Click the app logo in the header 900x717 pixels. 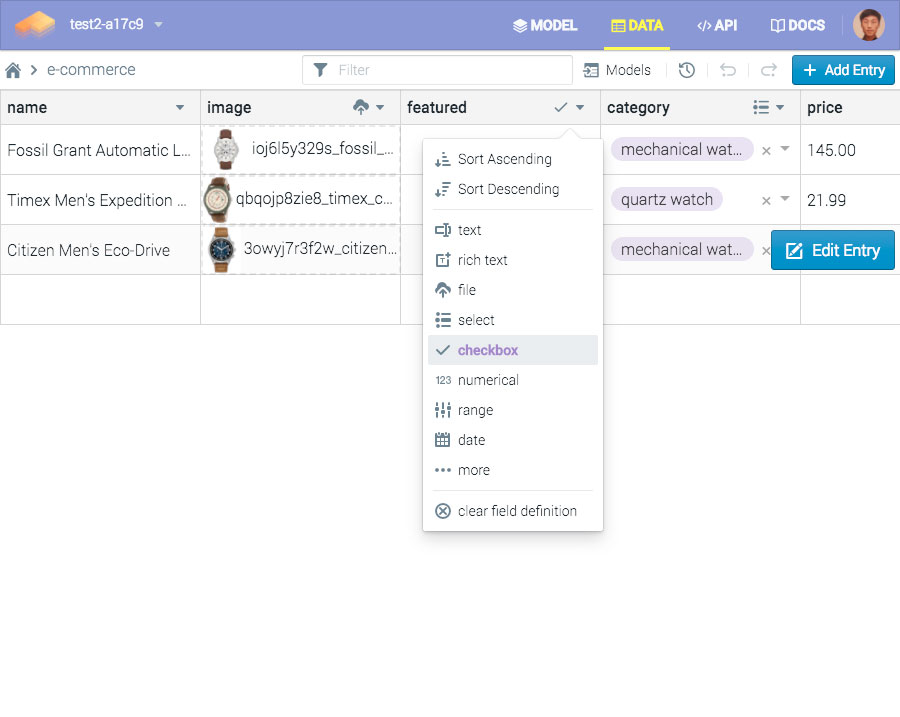pos(35,25)
